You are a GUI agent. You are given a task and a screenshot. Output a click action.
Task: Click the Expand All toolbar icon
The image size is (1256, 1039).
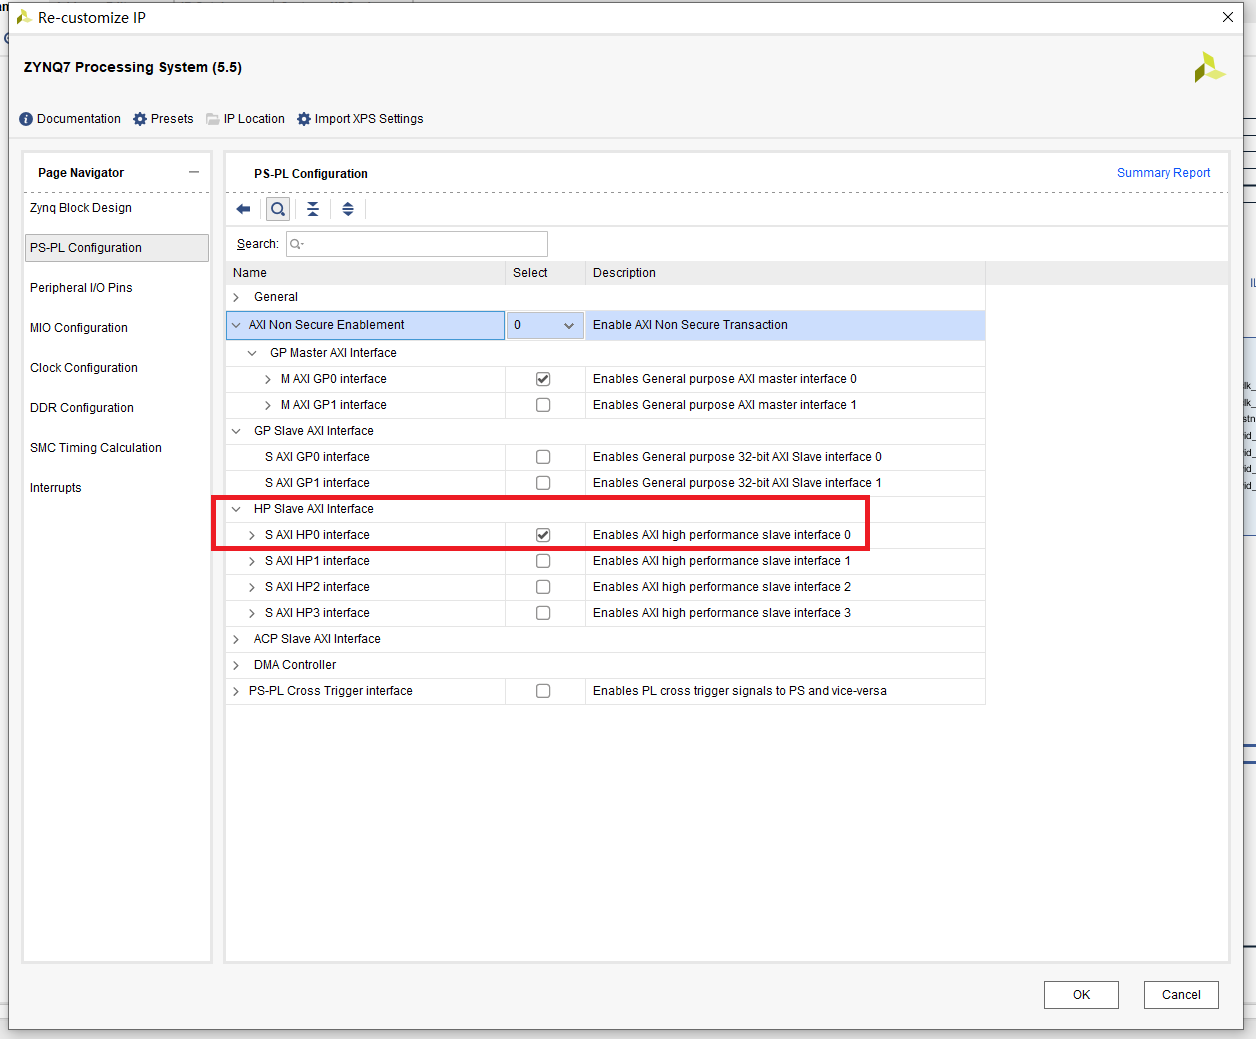click(x=348, y=209)
